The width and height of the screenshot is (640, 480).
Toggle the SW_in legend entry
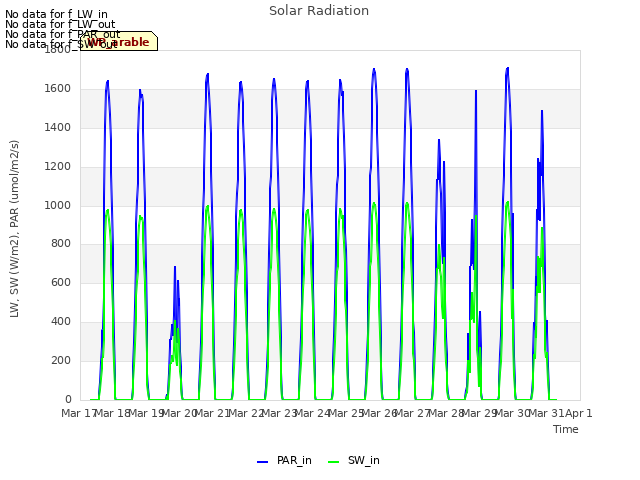[354, 460]
